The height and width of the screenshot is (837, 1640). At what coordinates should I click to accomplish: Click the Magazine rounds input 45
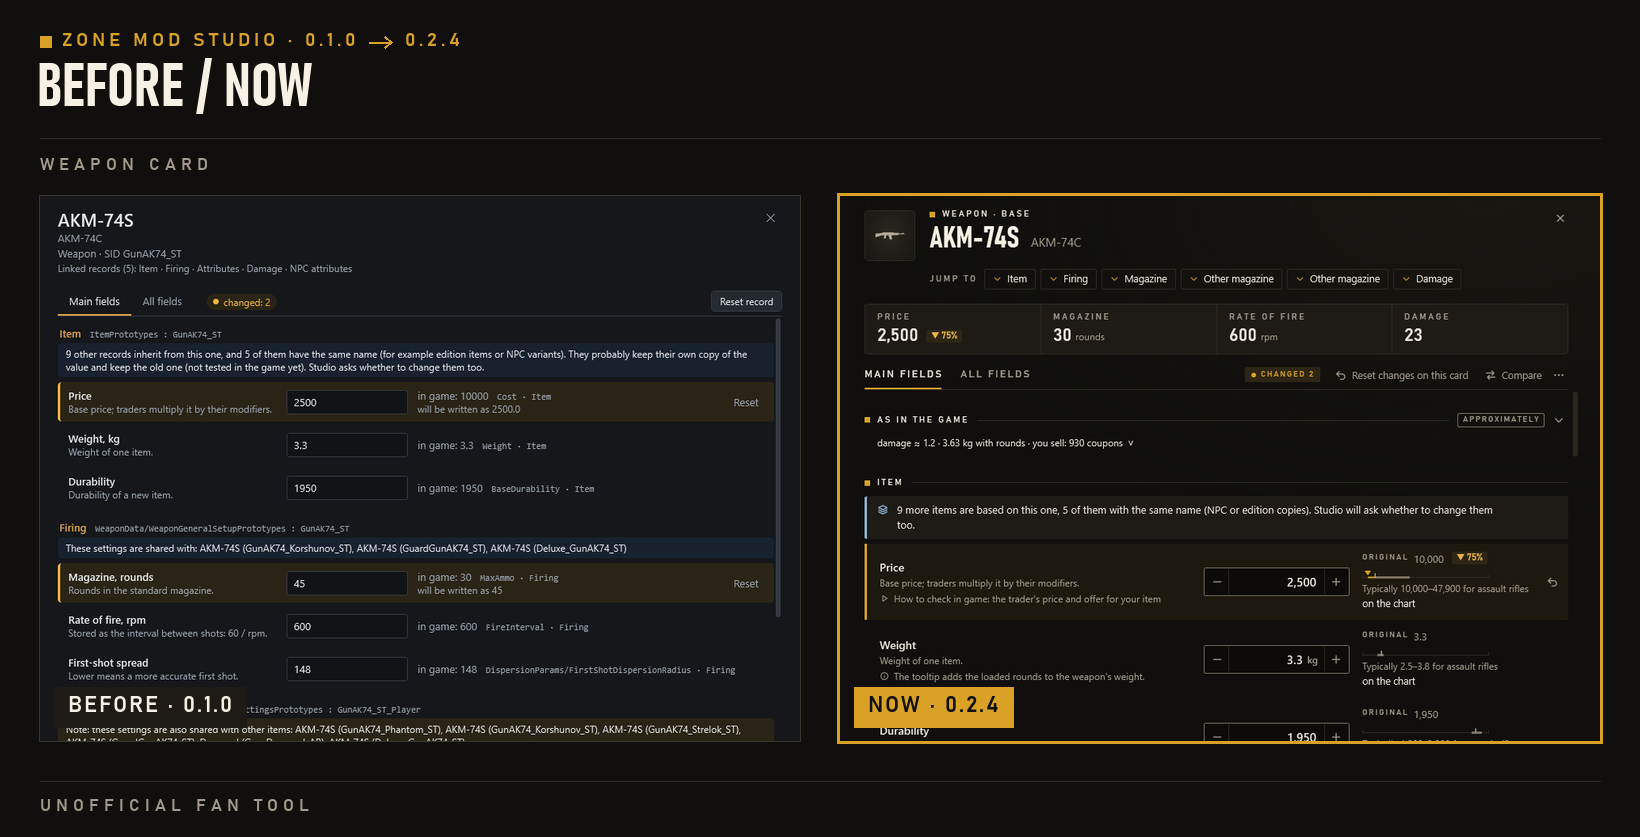[x=347, y=583]
